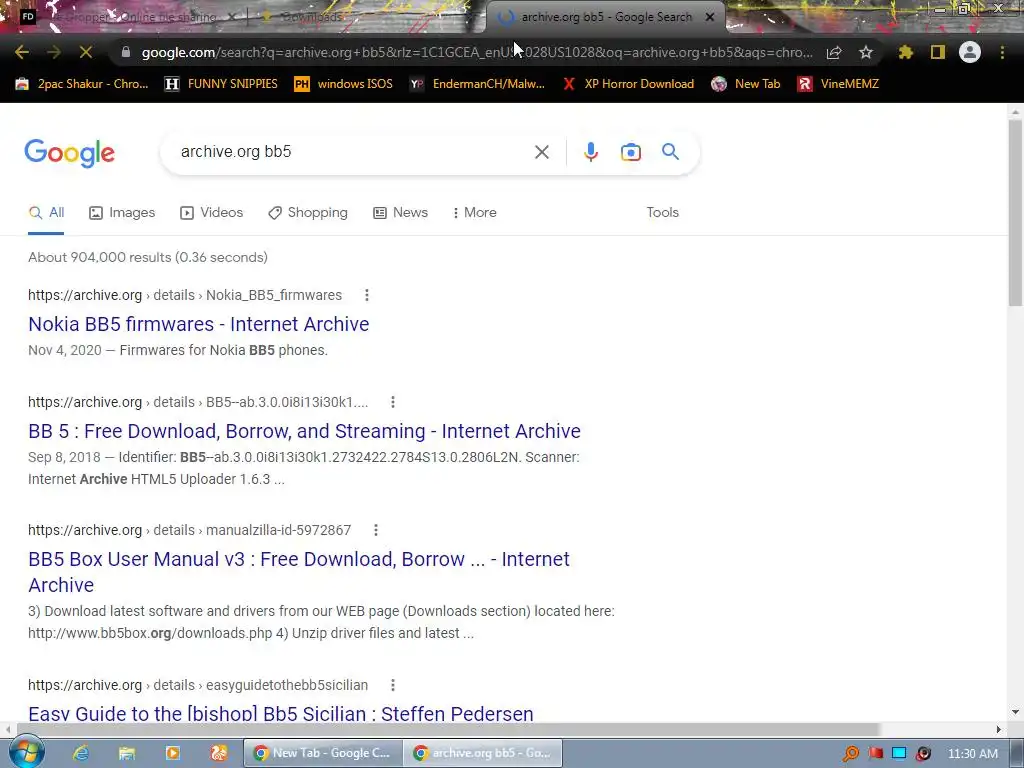Click the vertical scrollbar thumb
Image resolution: width=1024 pixels, height=768 pixels.
tap(1015, 212)
